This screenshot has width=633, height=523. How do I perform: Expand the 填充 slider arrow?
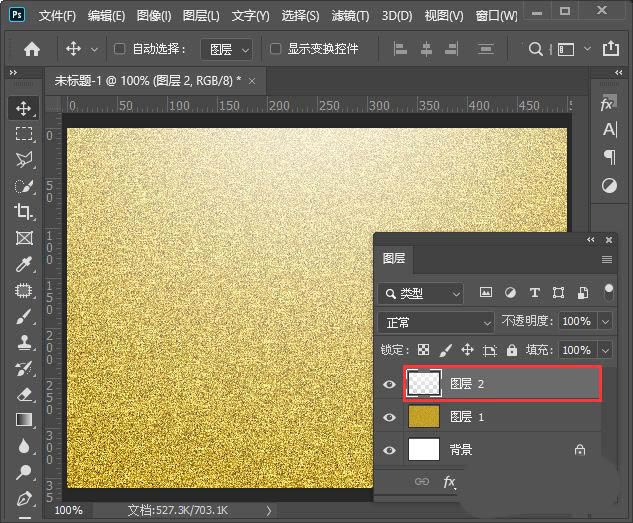click(x=605, y=350)
